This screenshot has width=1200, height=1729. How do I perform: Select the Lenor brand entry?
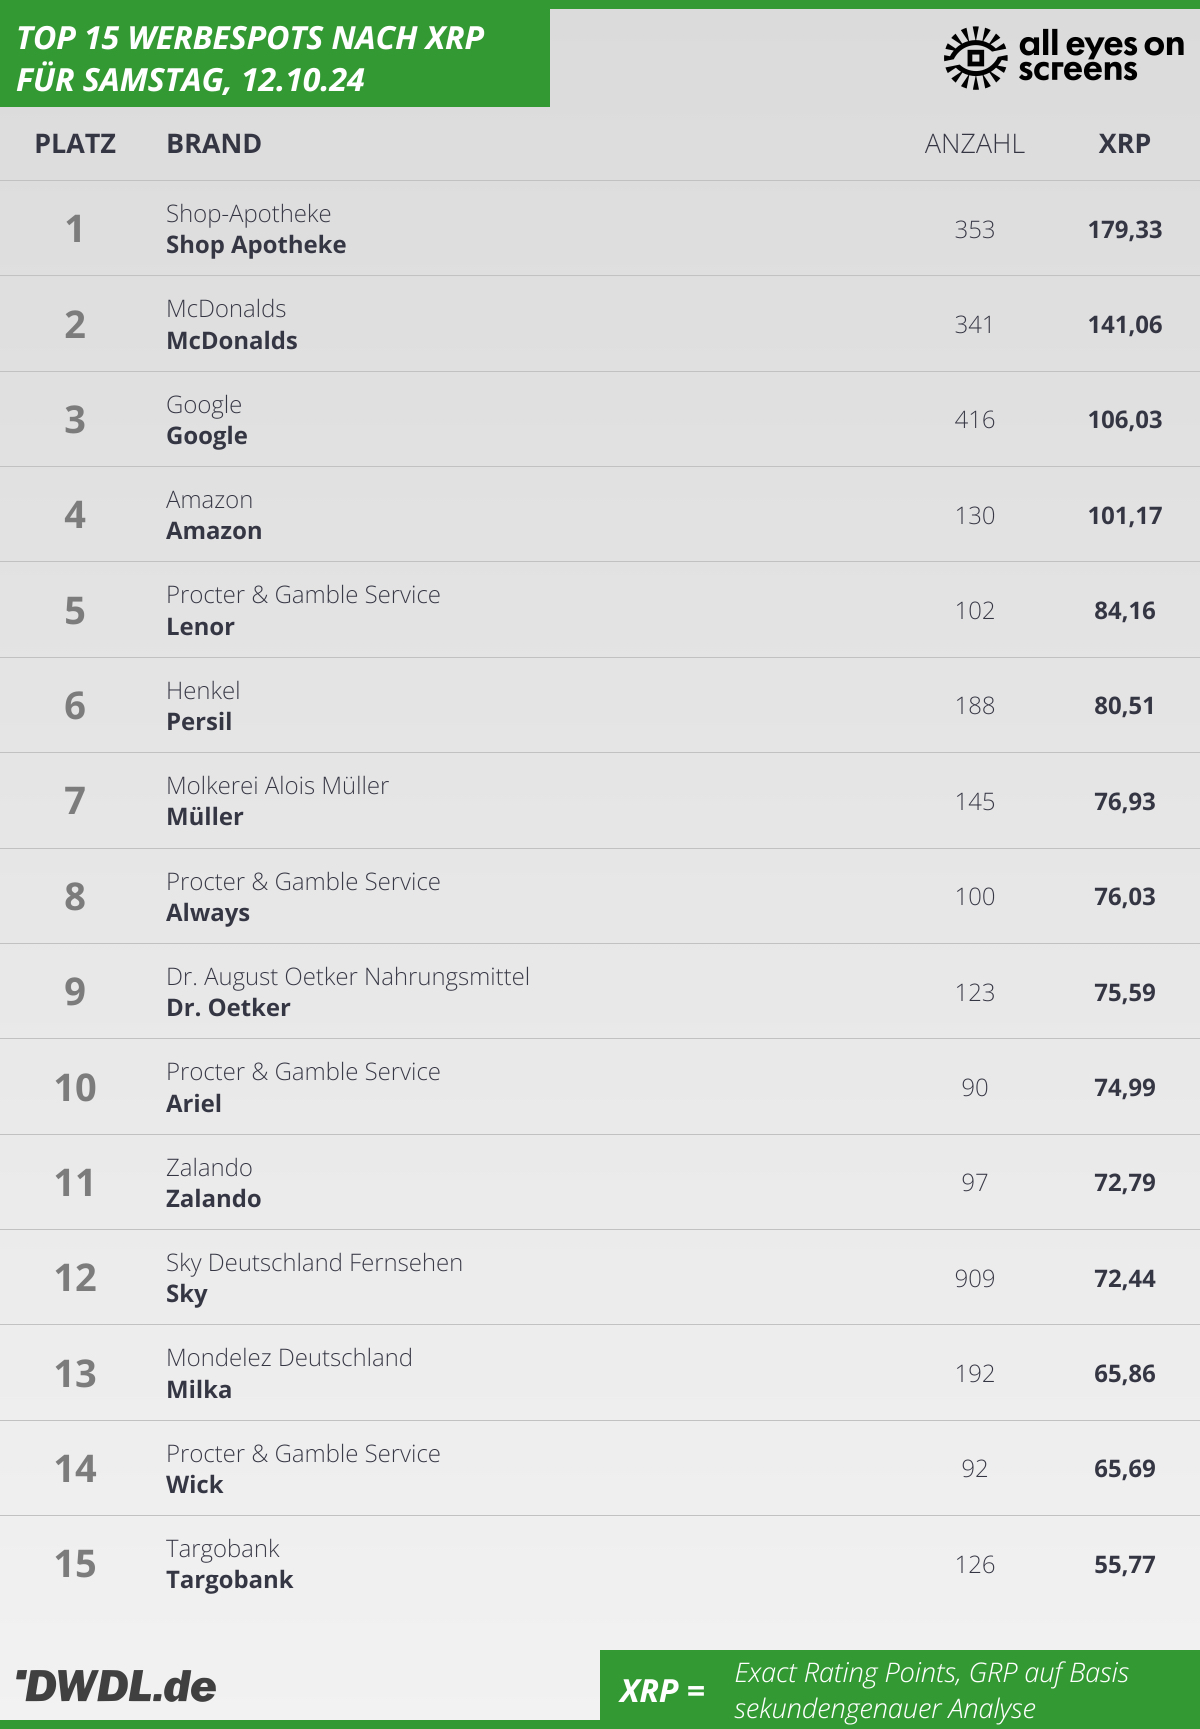click(200, 627)
